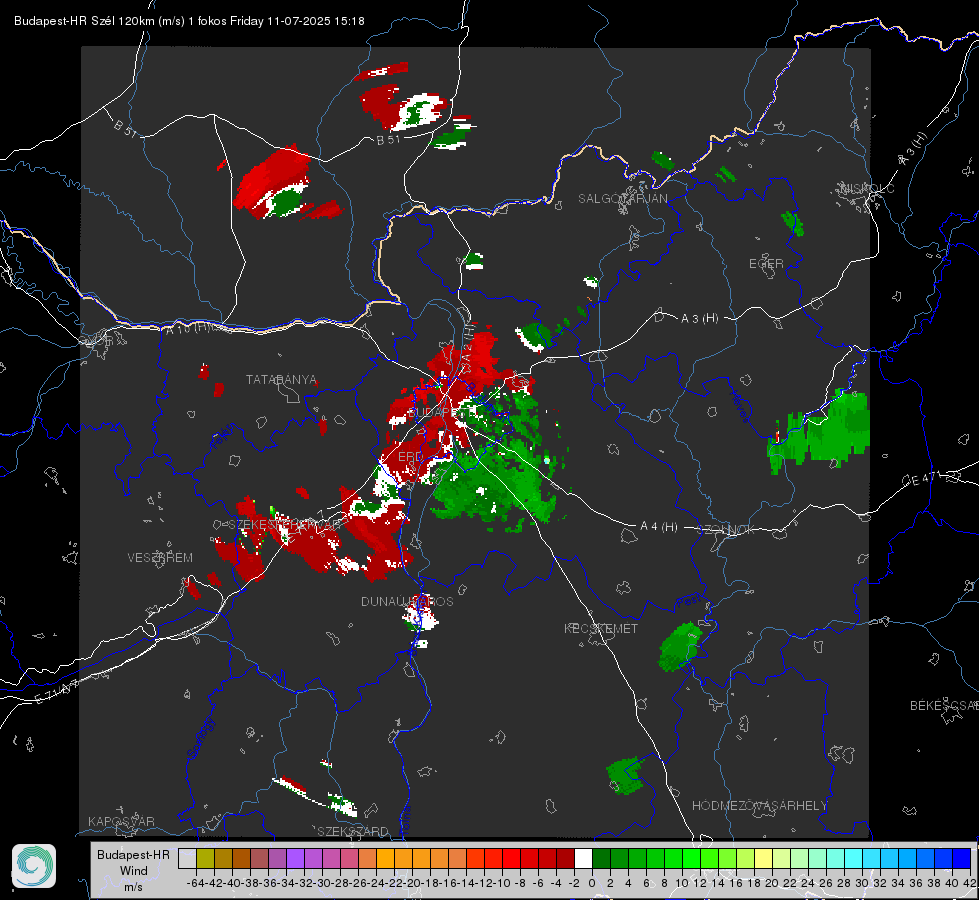Click the TATABÁNYA city label
Viewport: 979px width, 900px height.
[x=281, y=380]
